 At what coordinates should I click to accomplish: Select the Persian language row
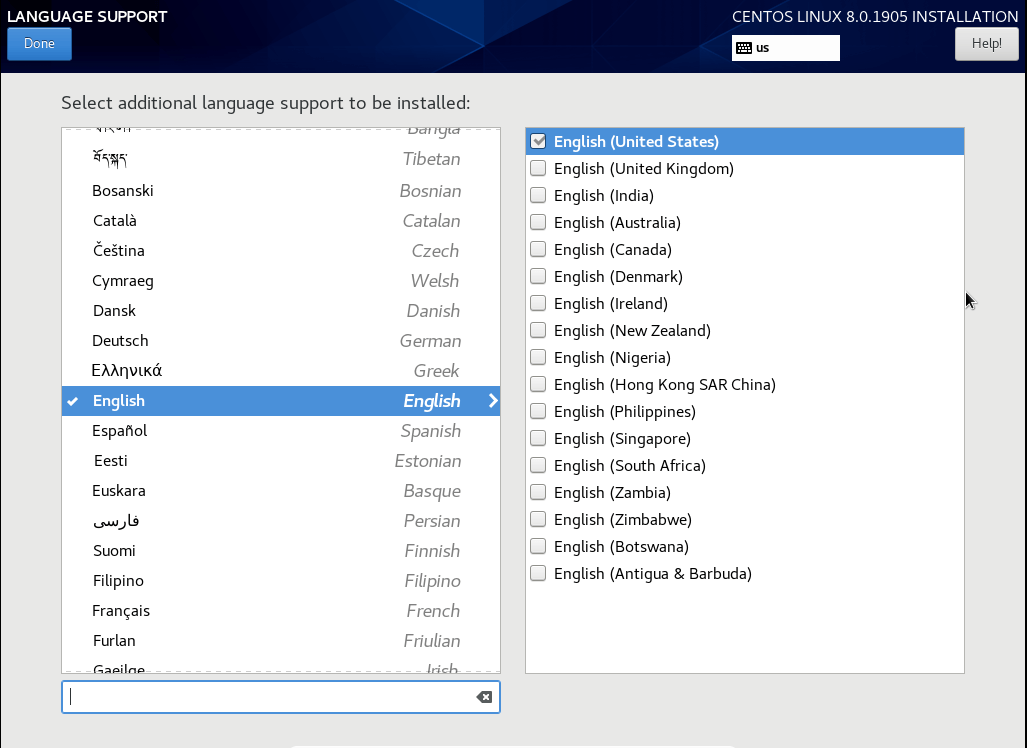[x=280, y=521]
